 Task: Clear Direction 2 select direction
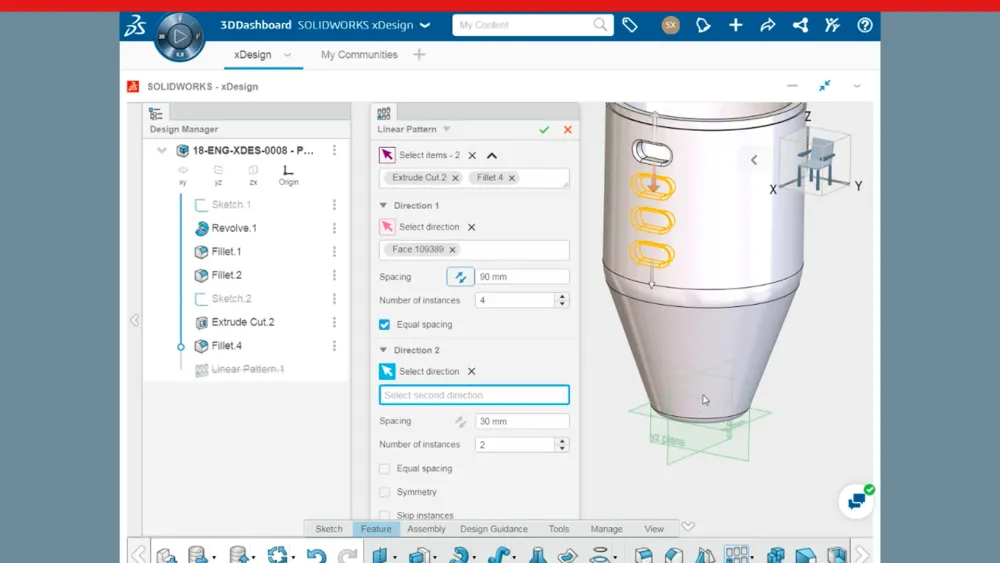pos(471,371)
